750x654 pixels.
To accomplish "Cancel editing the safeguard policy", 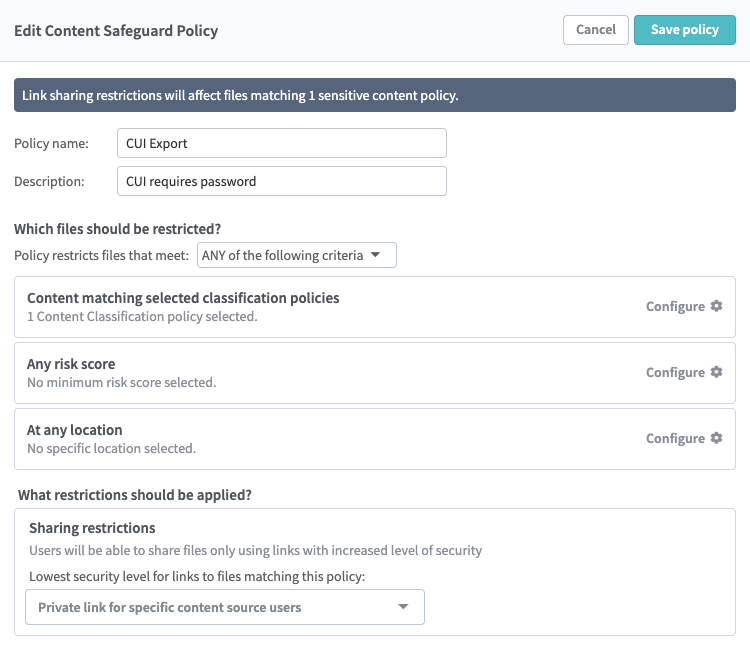I will 596,30.
